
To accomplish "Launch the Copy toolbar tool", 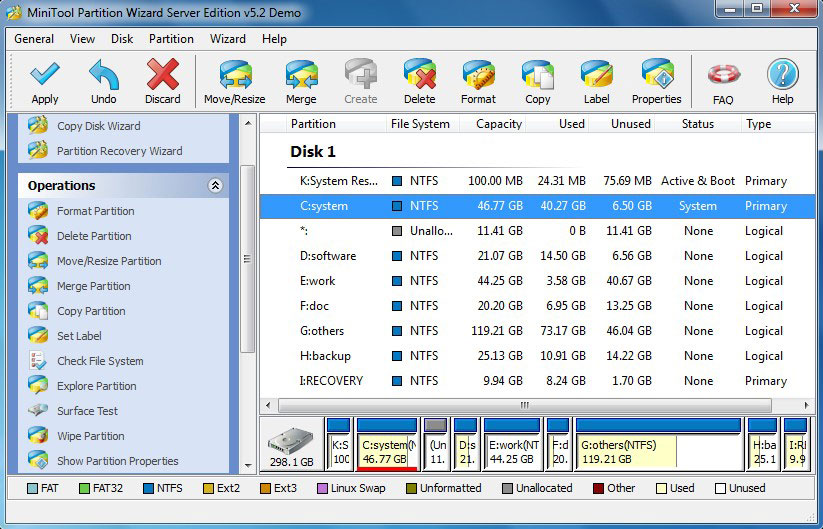I will coord(537,82).
